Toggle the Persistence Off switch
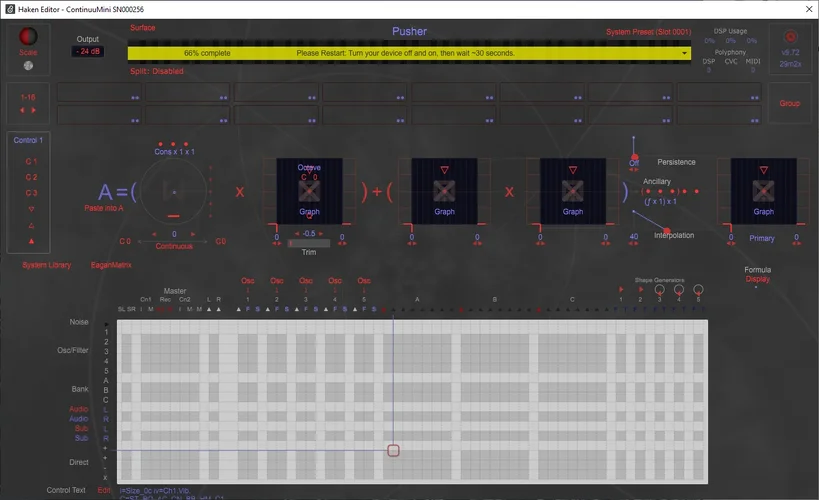The height and width of the screenshot is (500, 819). pyautogui.click(x=634, y=164)
